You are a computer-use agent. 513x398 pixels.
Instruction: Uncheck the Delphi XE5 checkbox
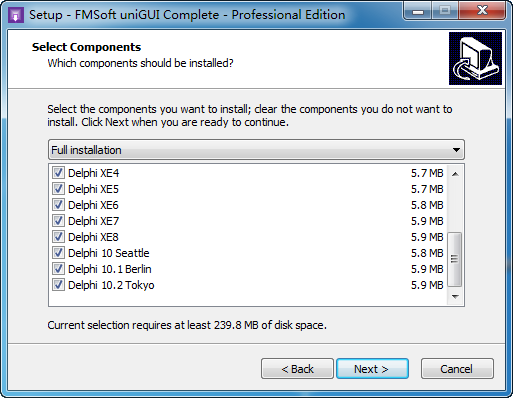click(58, 189)
